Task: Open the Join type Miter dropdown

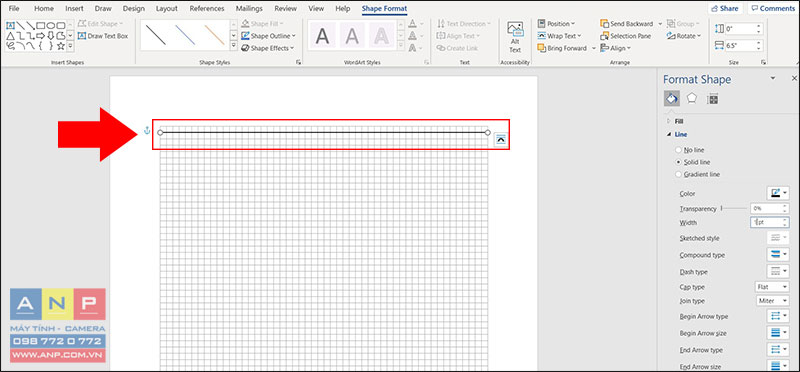Action: coord(772,301)
